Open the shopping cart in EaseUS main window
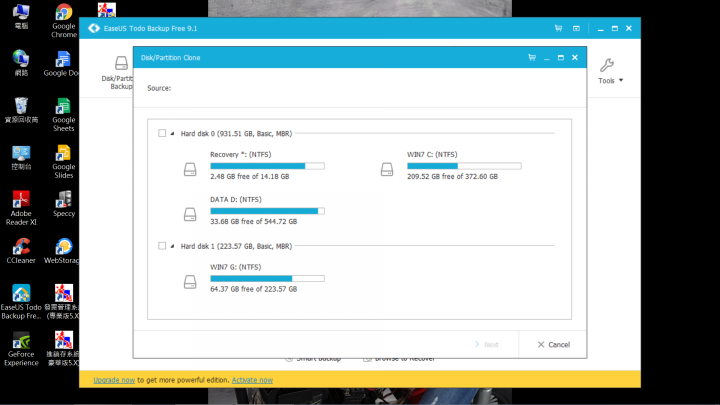720x405 pixels. 558,28
